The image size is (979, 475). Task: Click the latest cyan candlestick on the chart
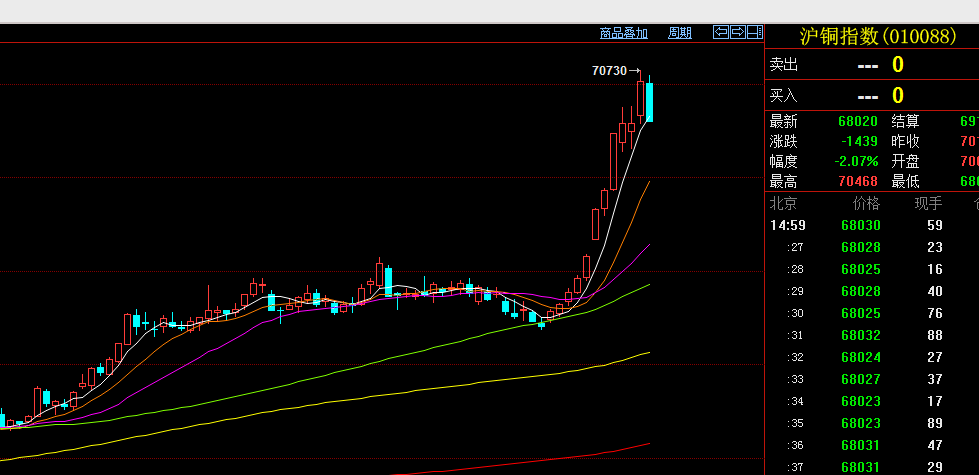(649, 102)
